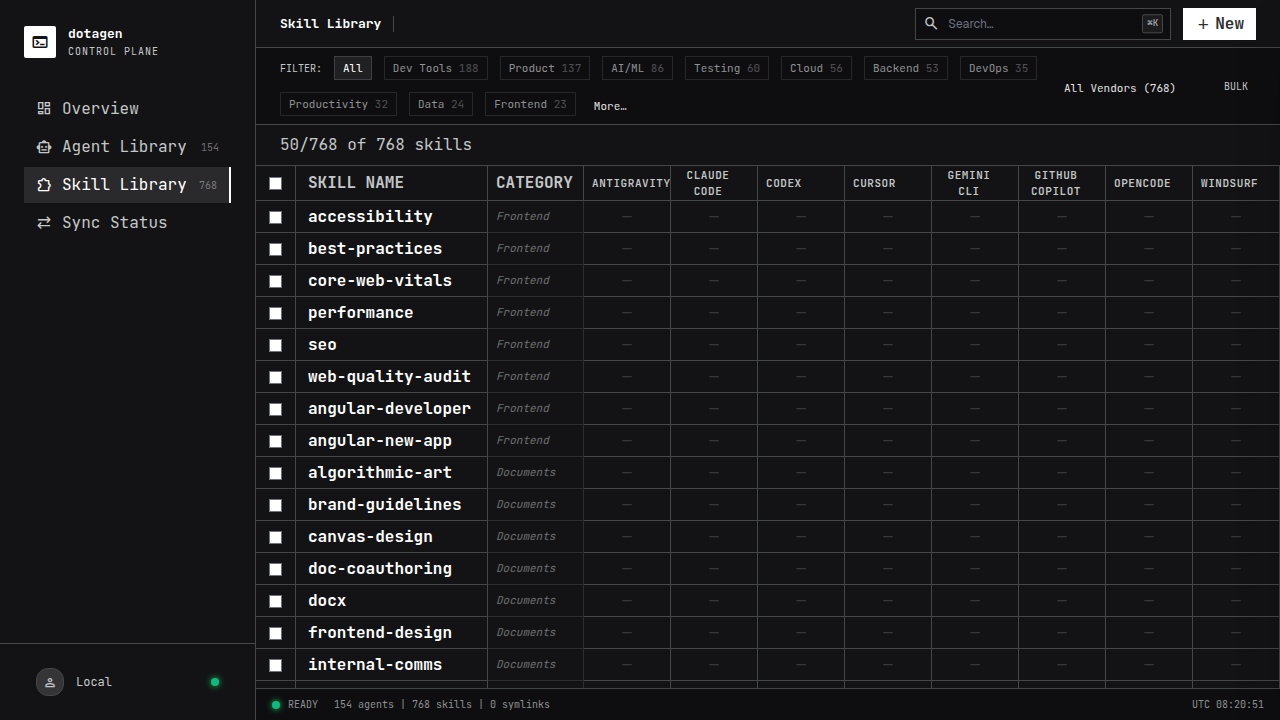Image resolution: width=1280 pixels, height=720 pixels.
Task: Check the web-quality-audit skill checkbox
Action: [x=276, y=377]
